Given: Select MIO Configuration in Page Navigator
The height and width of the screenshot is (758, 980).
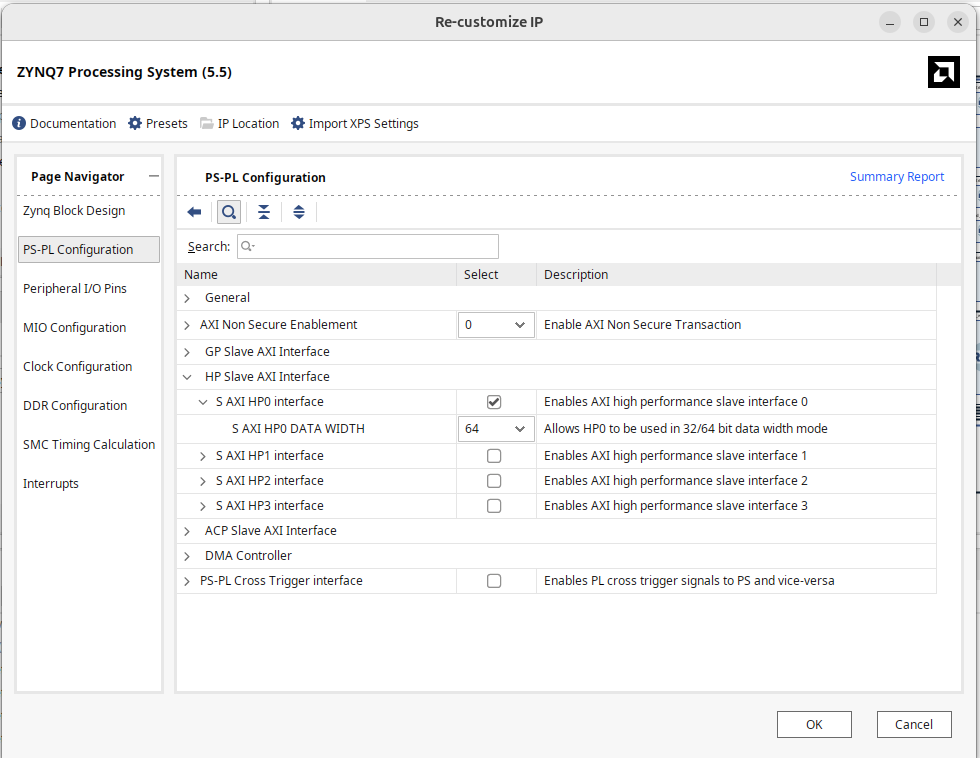Looking at the screenshot, I should (75, 328).
